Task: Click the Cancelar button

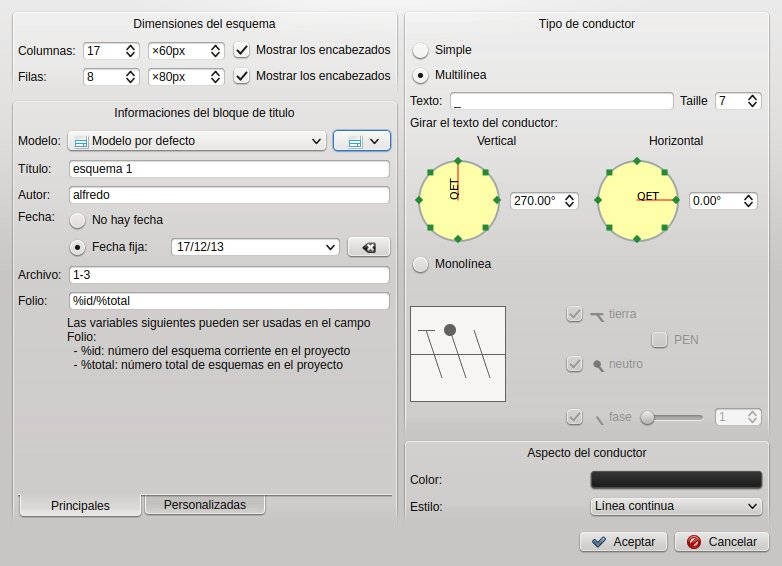Action: click(x=722, y=542)
